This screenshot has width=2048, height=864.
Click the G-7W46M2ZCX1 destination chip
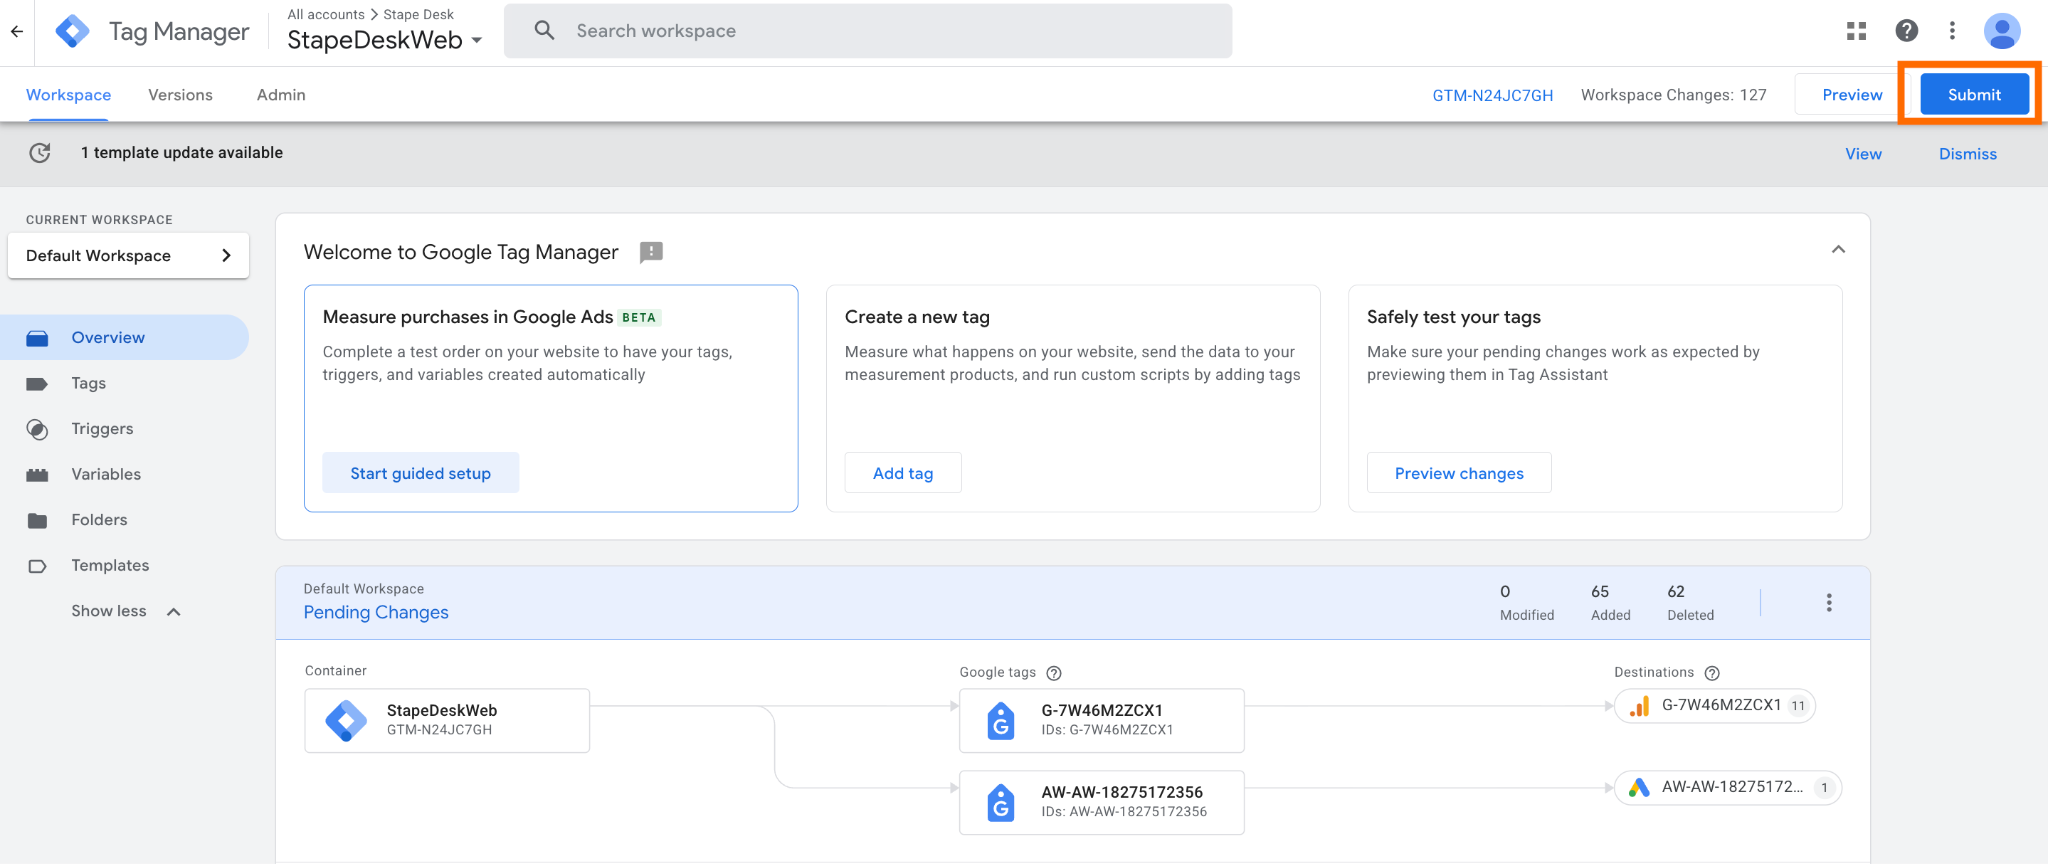1715,706
